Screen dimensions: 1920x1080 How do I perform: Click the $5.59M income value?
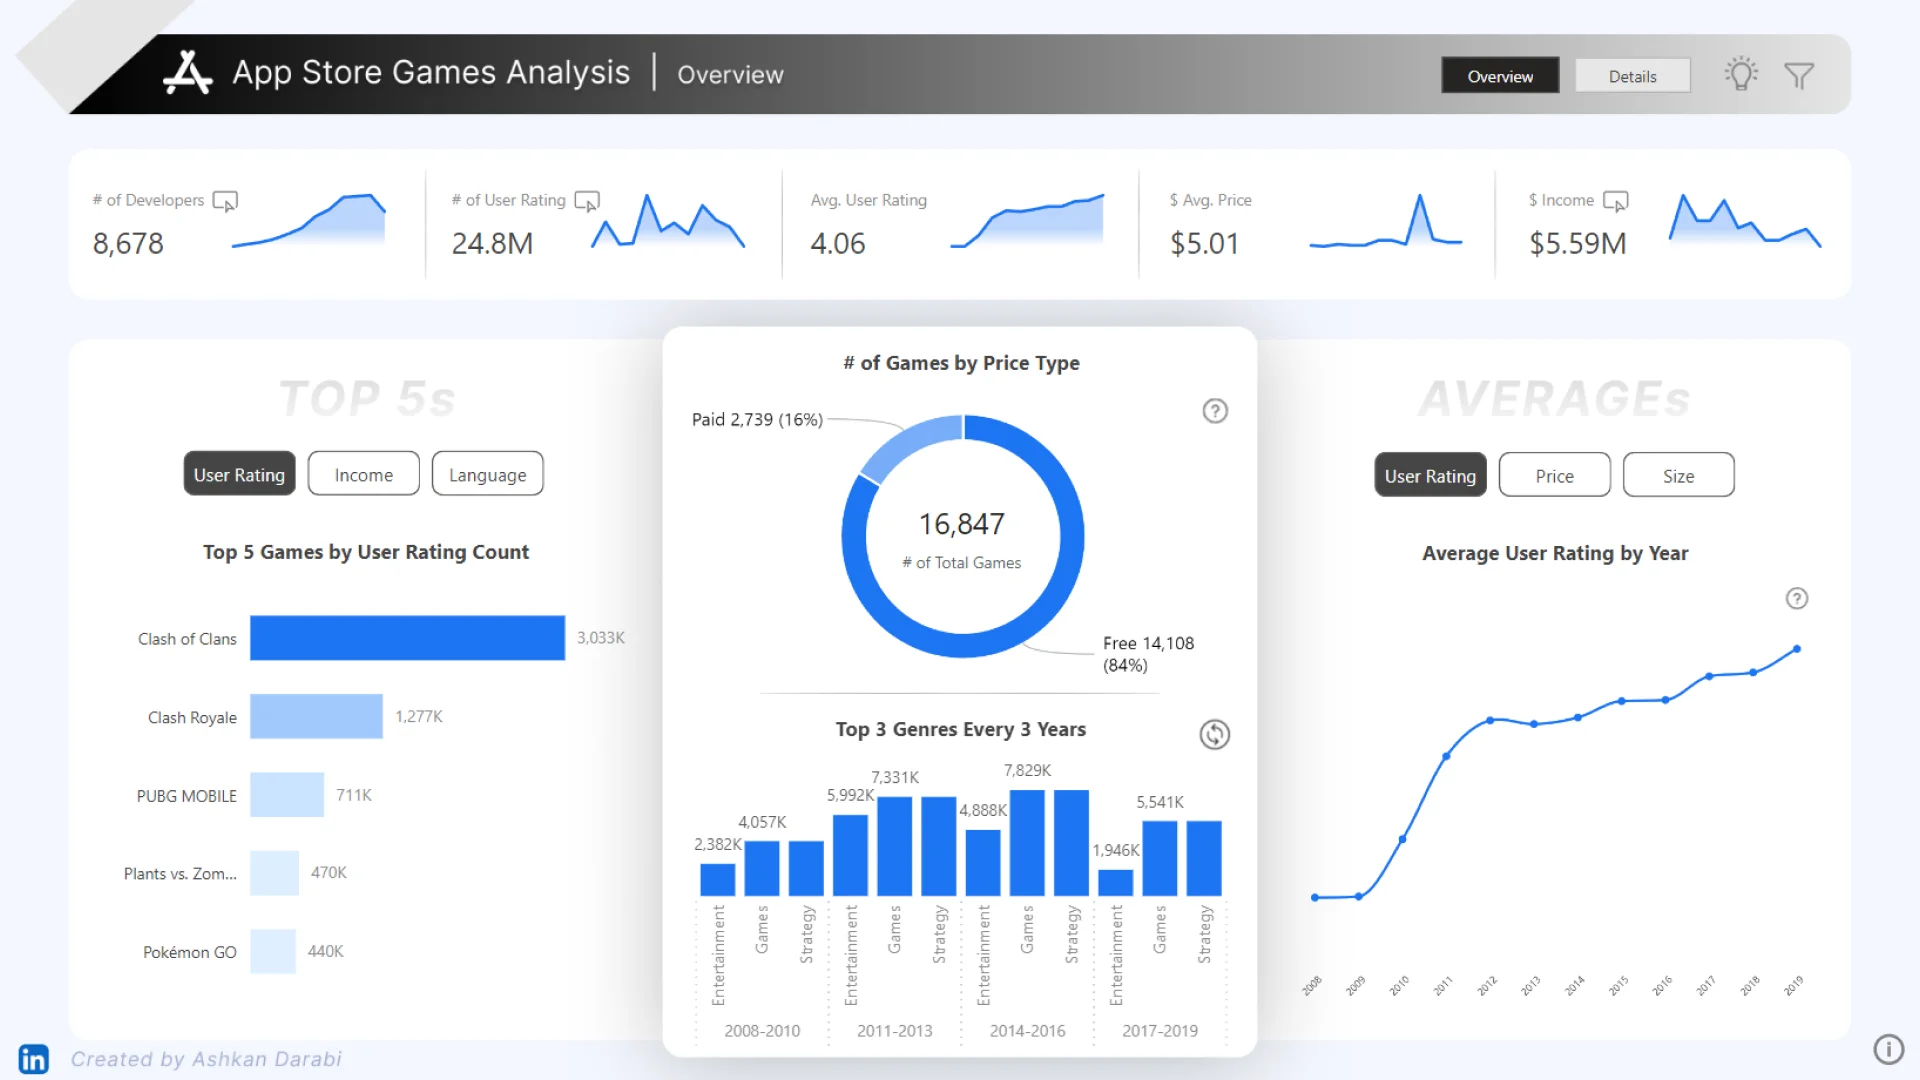point(1578,244)
